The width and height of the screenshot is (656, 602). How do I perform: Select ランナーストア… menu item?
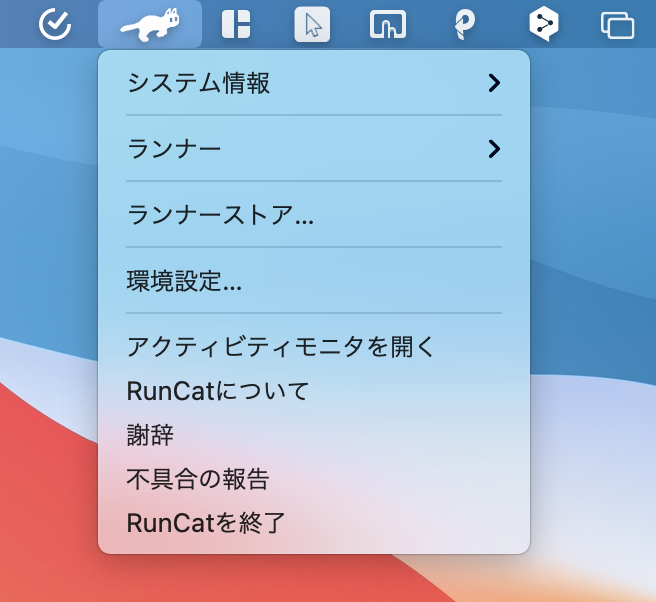coord(314,215)
